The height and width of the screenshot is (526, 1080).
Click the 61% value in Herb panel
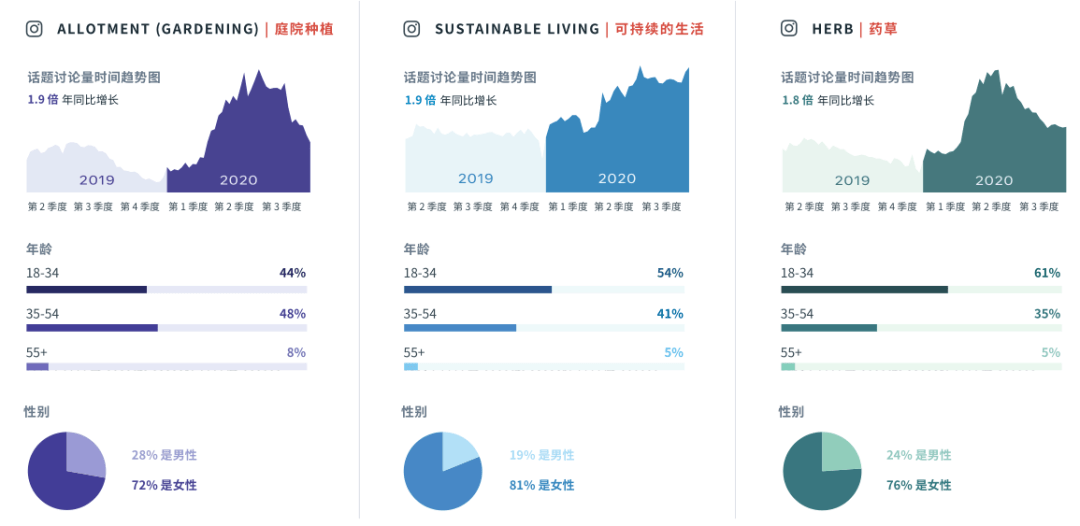(1047, 273)
